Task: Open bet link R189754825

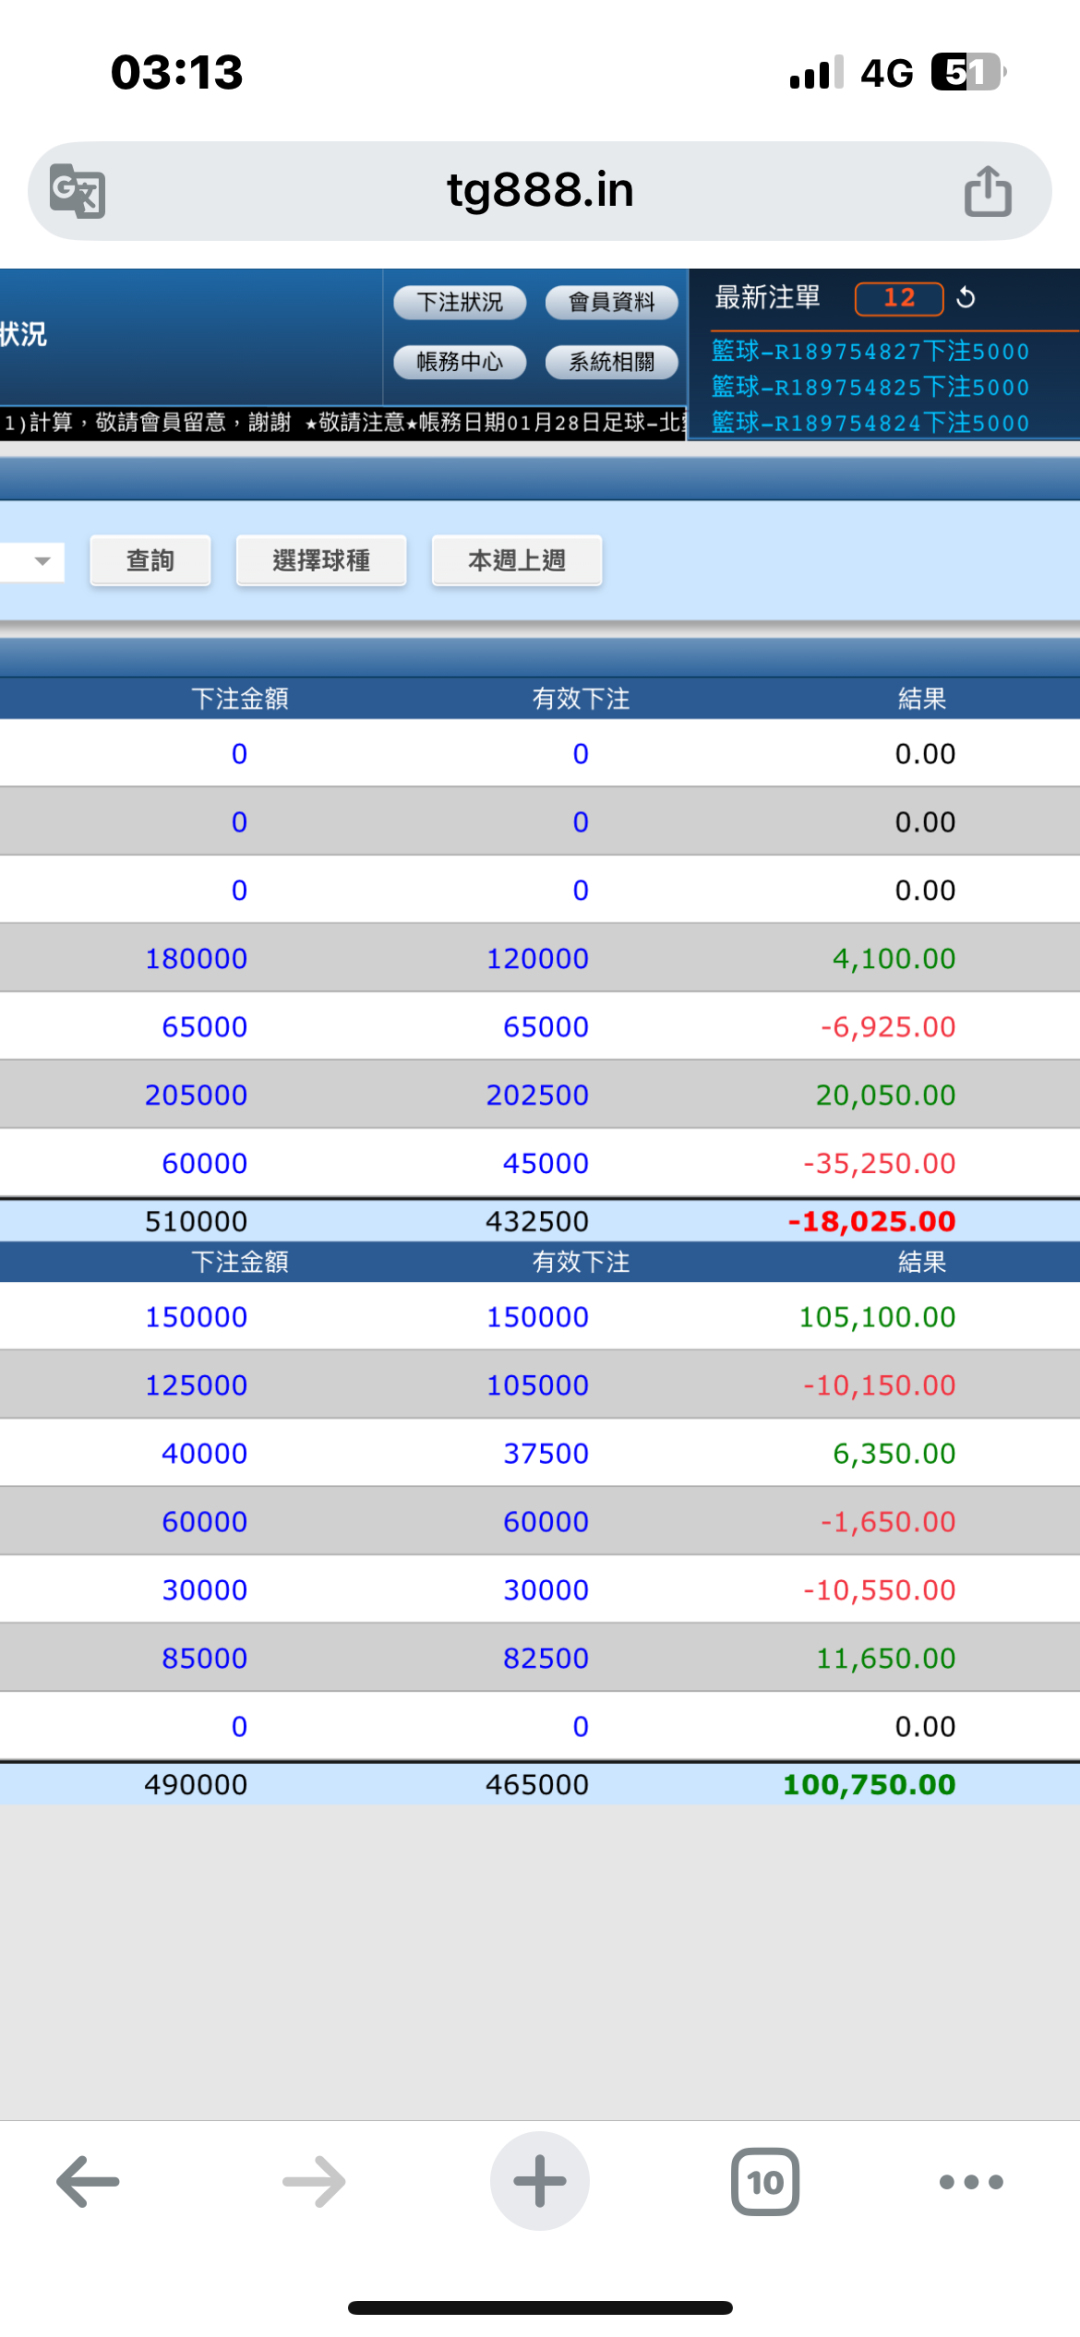Action: coord(869,387)
